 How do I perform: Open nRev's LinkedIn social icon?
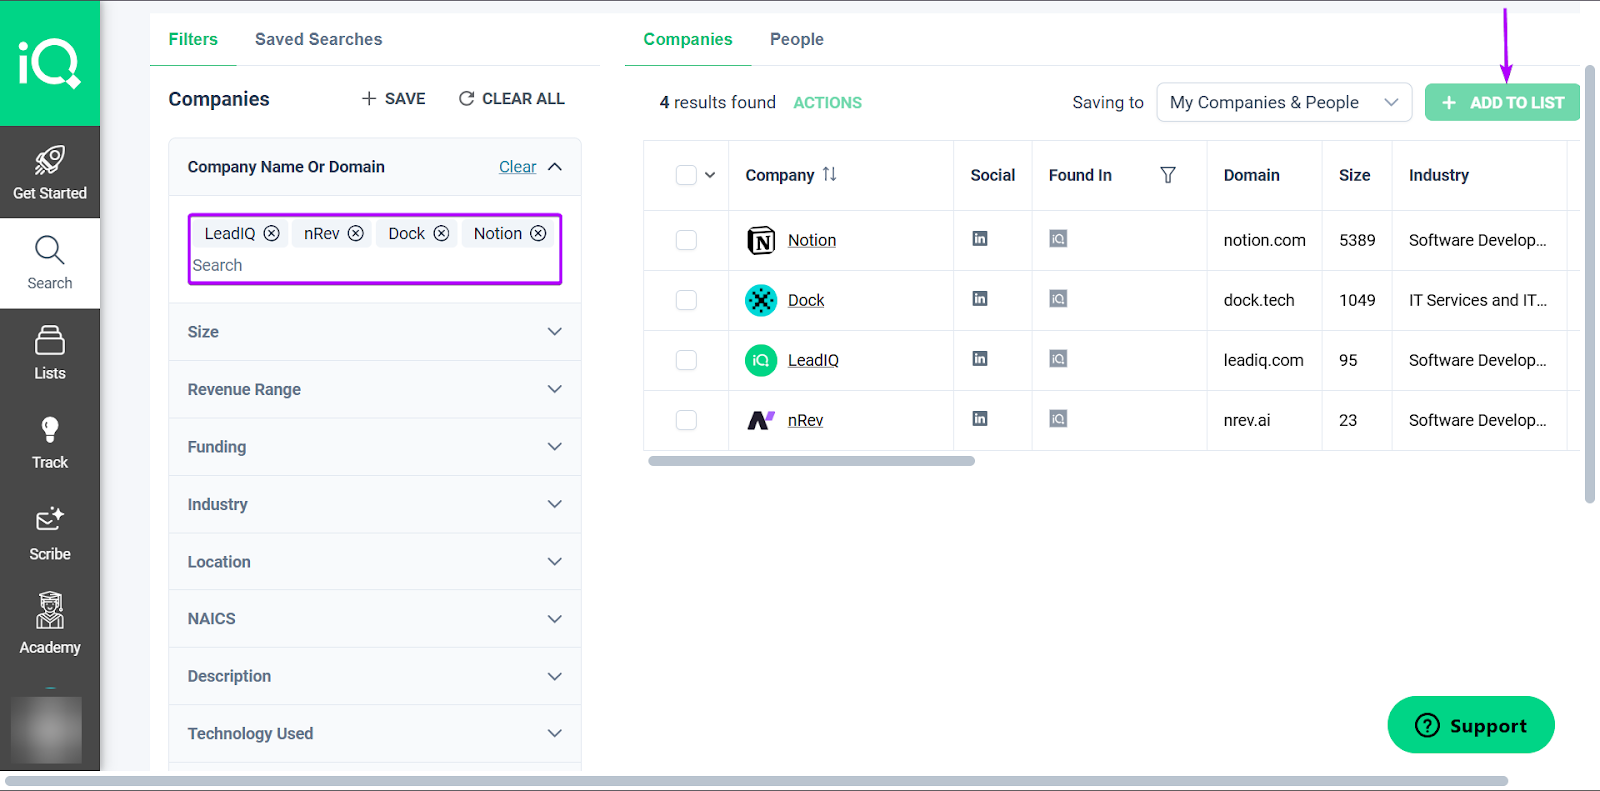coord(980,418)
